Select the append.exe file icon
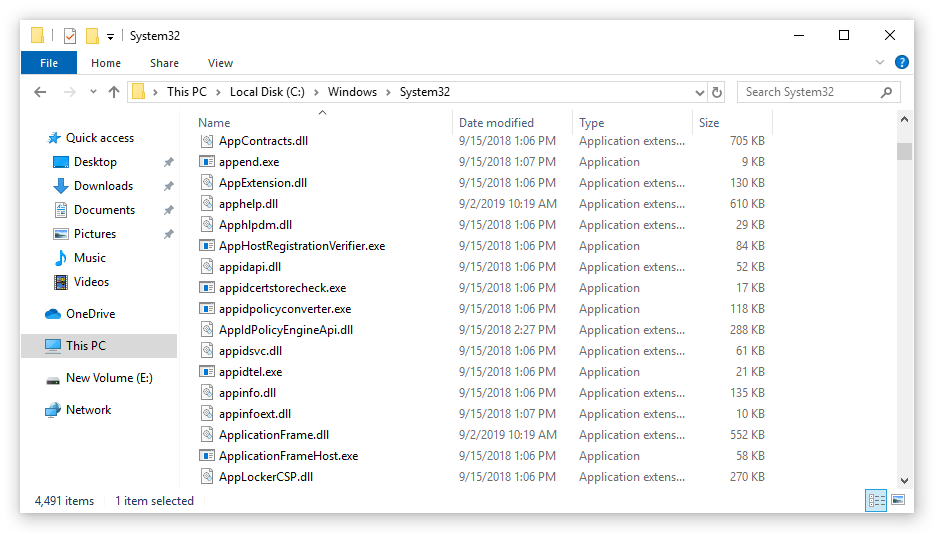This screenshot has width=937, height=535. point(207,162)
